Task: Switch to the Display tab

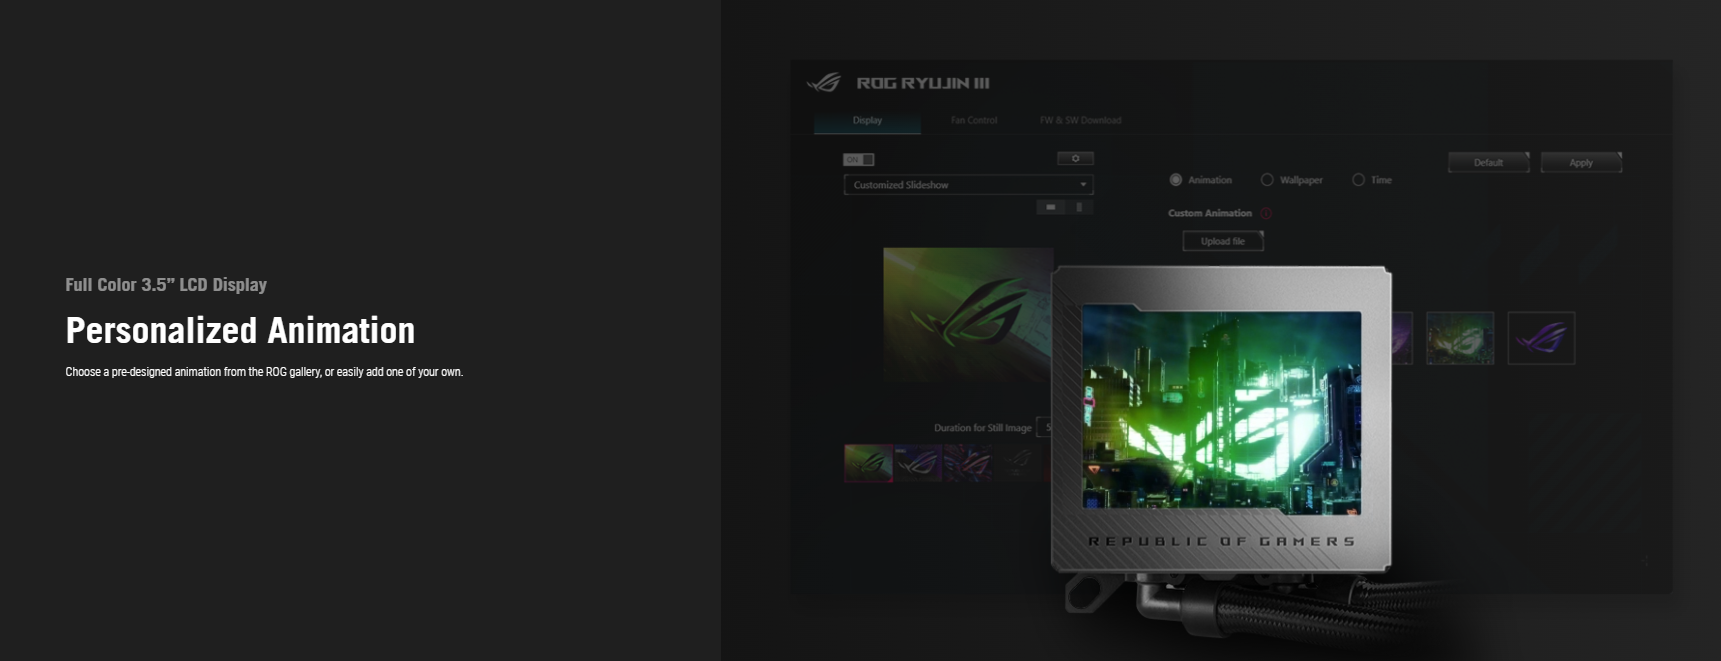Action: tap(867, 120)
